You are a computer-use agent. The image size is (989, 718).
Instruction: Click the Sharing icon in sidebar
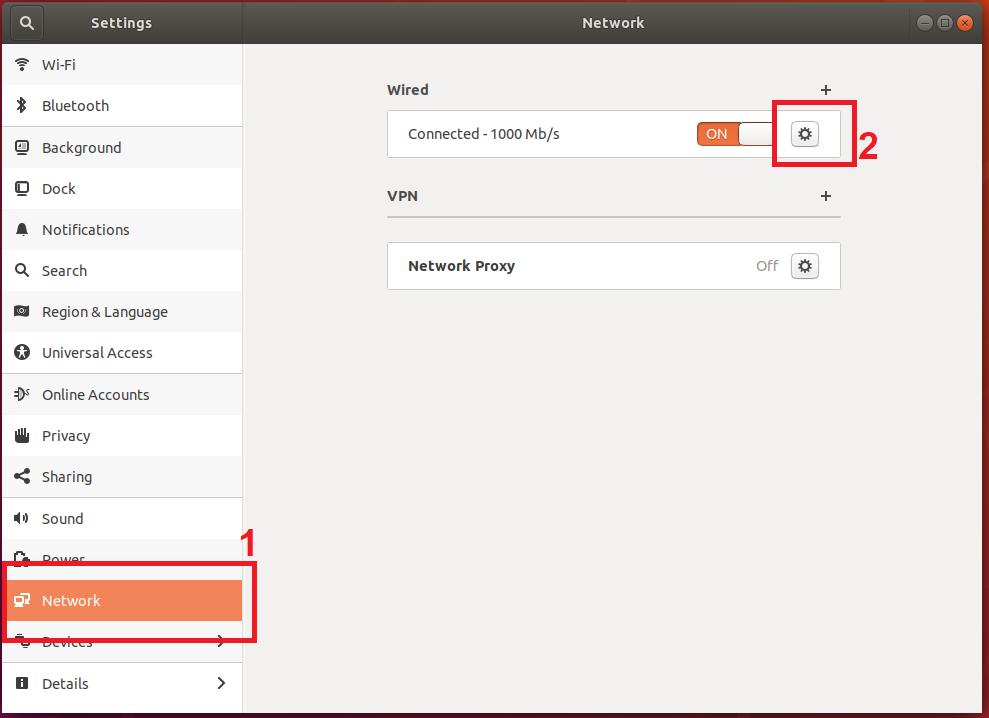22,477
